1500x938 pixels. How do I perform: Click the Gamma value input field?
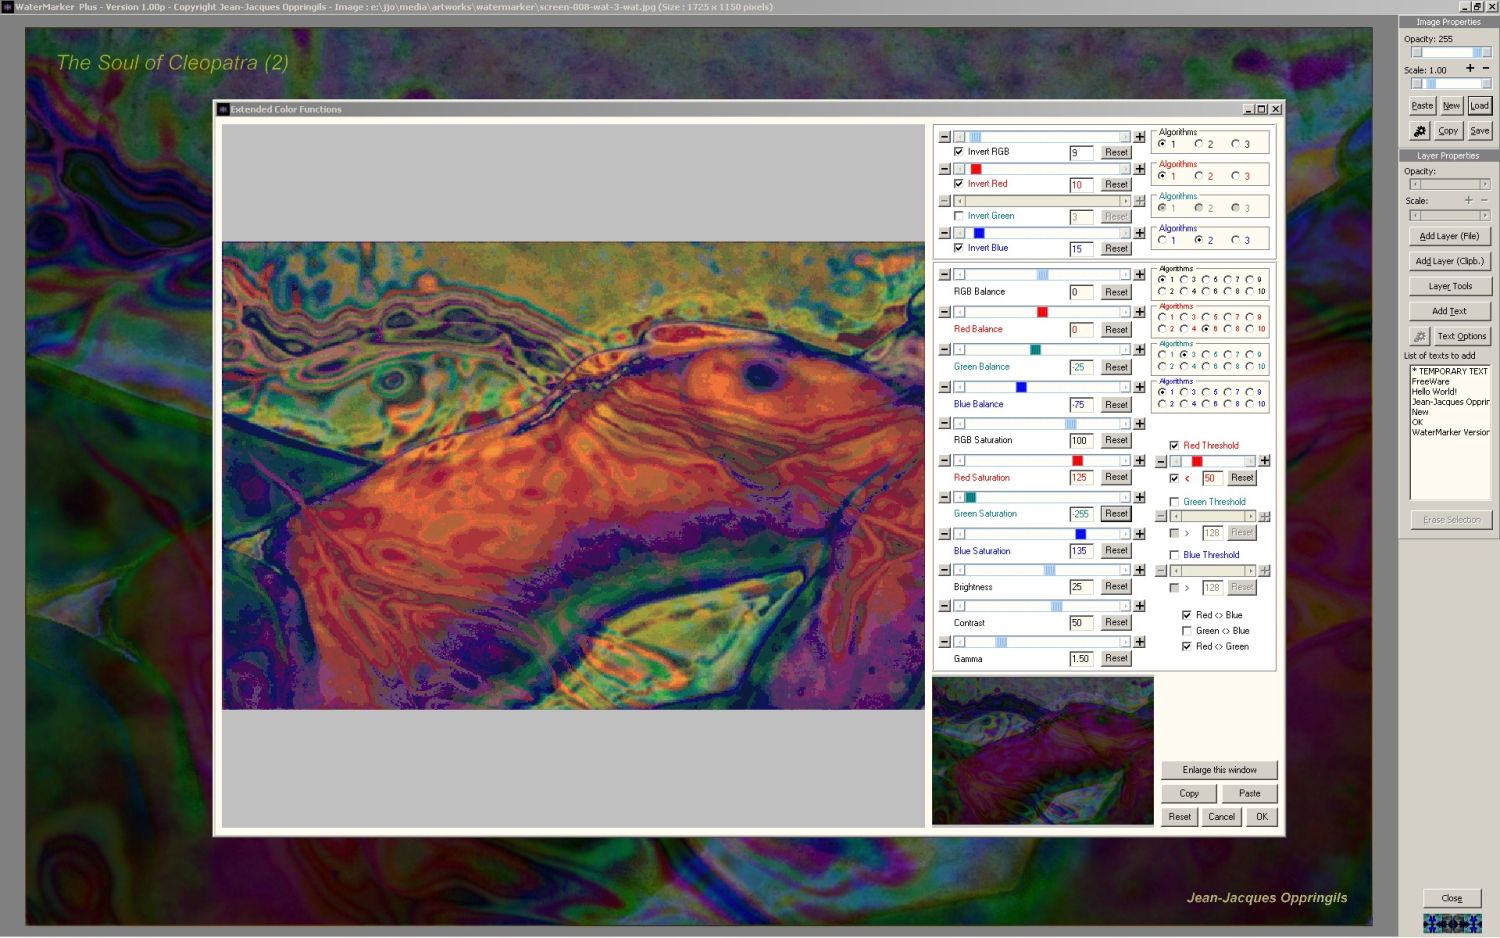[1081, 659]
